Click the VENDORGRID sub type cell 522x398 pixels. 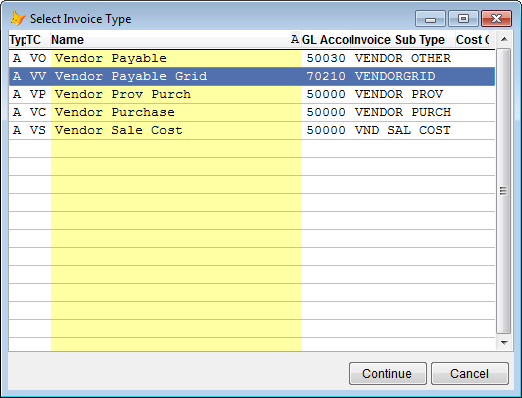click(403, 76)
